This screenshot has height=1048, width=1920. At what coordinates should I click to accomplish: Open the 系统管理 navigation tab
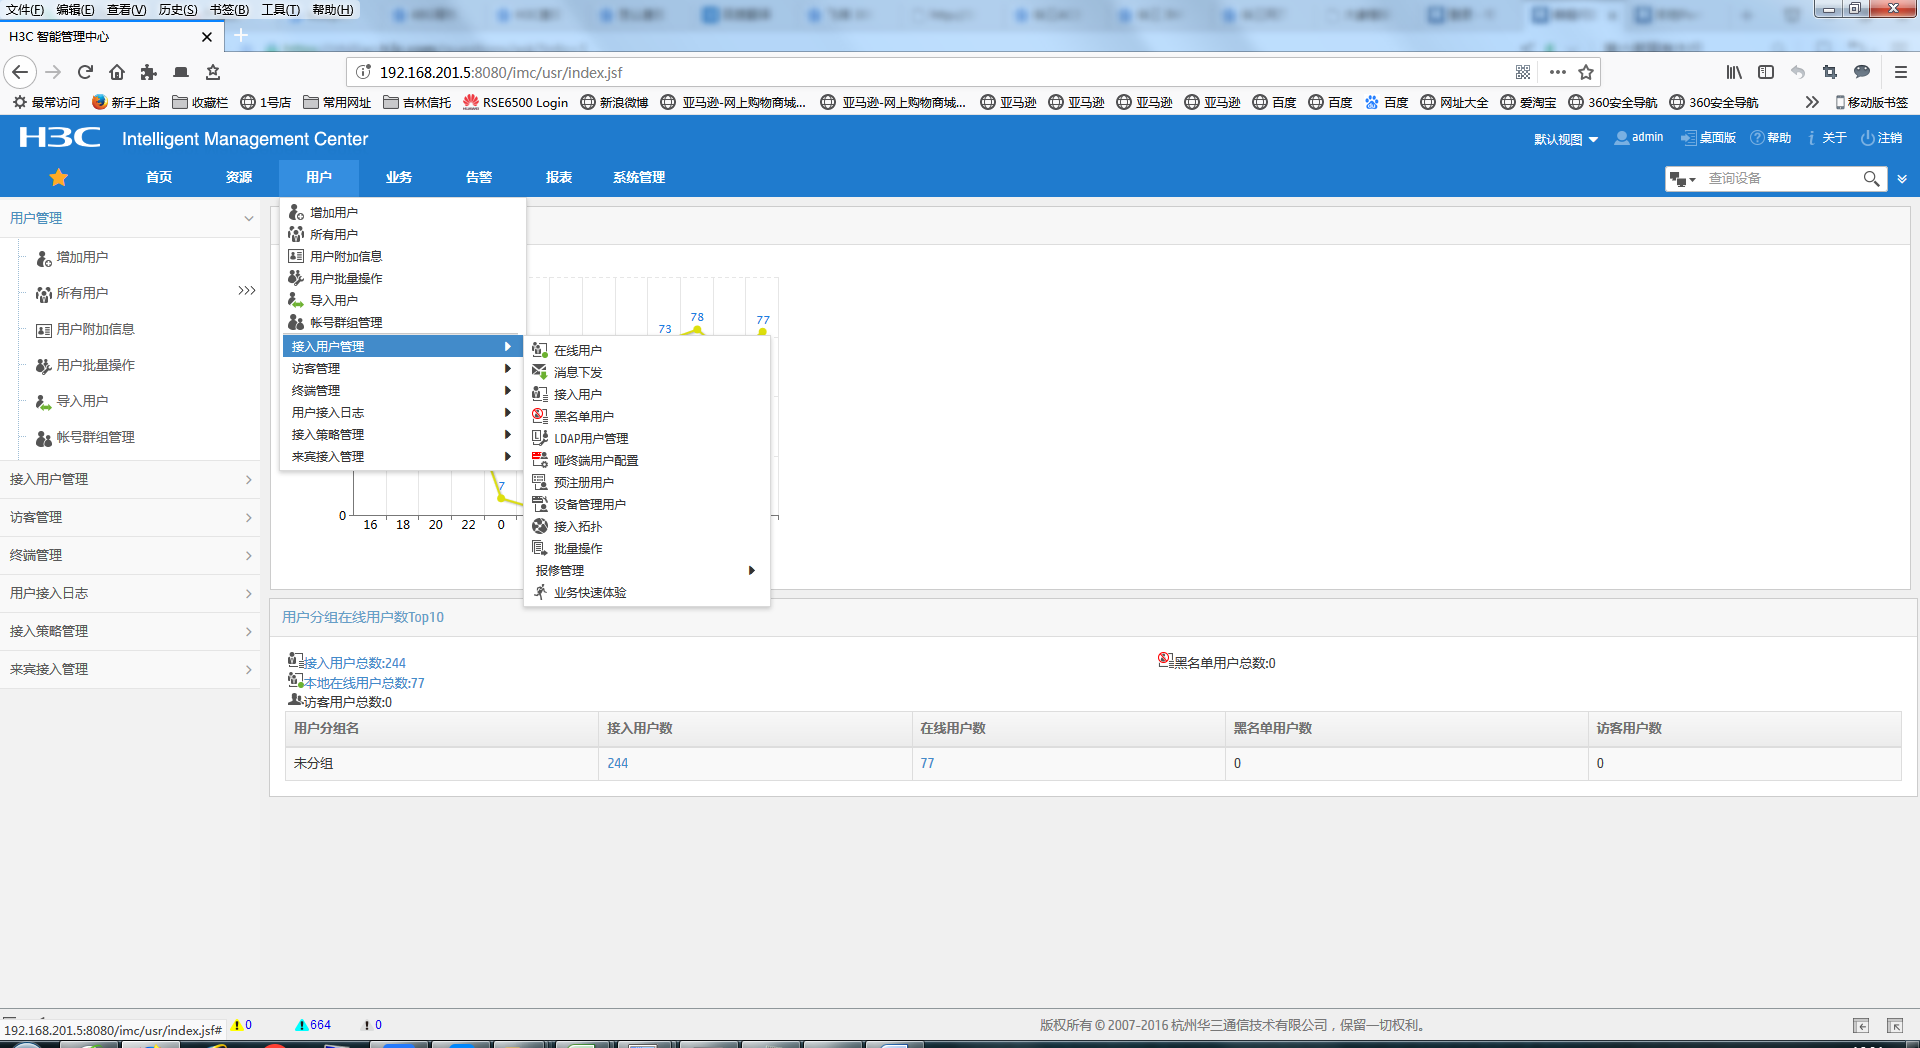[x=639, y=177]
